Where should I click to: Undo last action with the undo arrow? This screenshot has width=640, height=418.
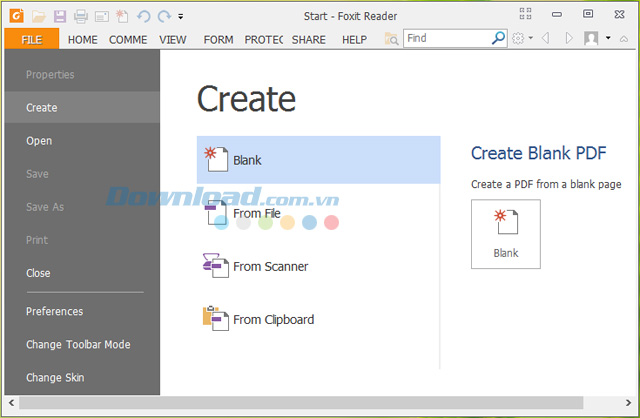point(144,16)
